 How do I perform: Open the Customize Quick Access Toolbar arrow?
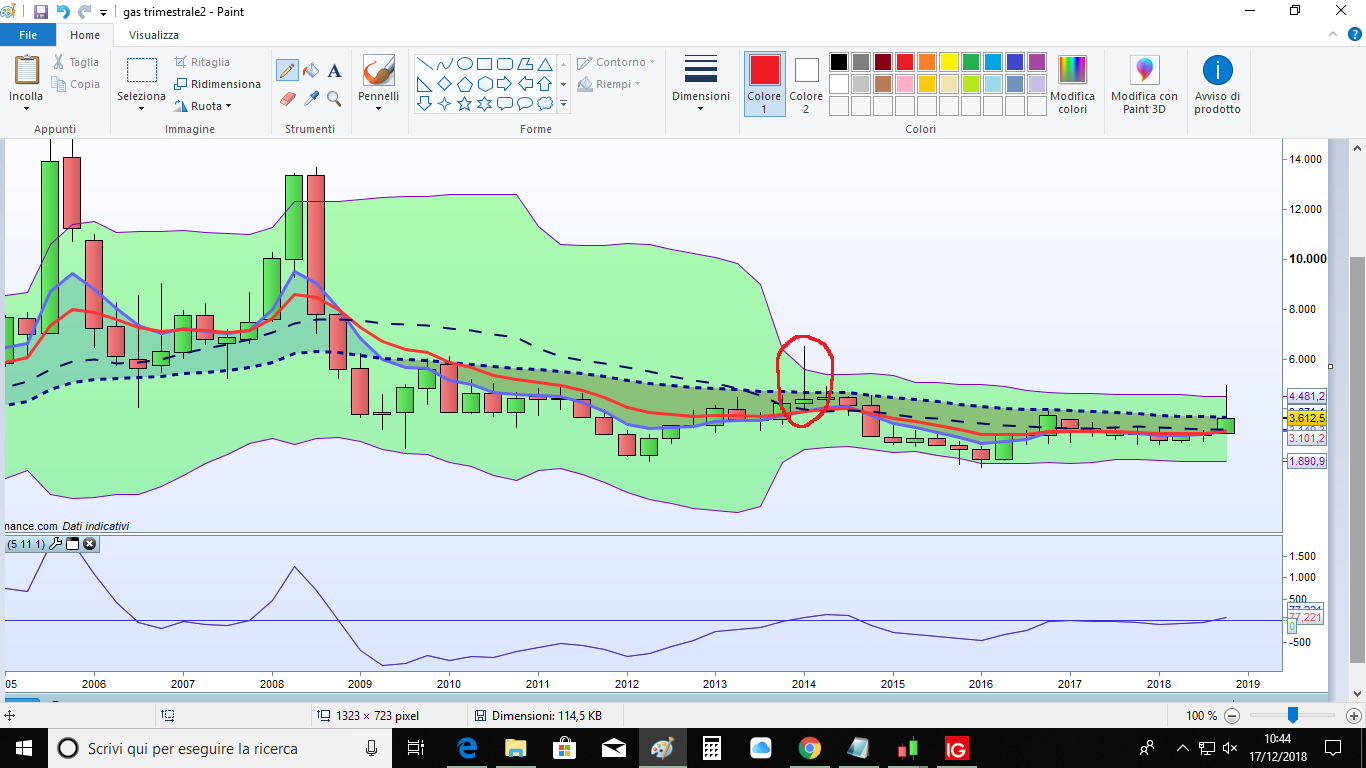pos(104,13)
